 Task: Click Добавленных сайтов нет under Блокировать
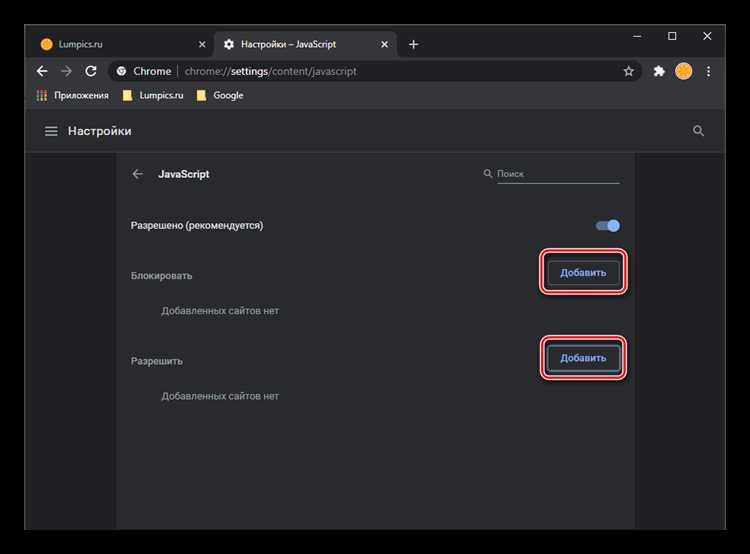[220, 311]
